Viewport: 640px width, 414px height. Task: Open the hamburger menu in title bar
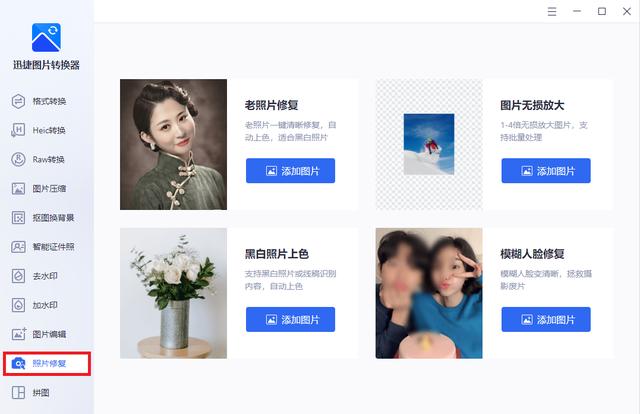tap(552, 11)
